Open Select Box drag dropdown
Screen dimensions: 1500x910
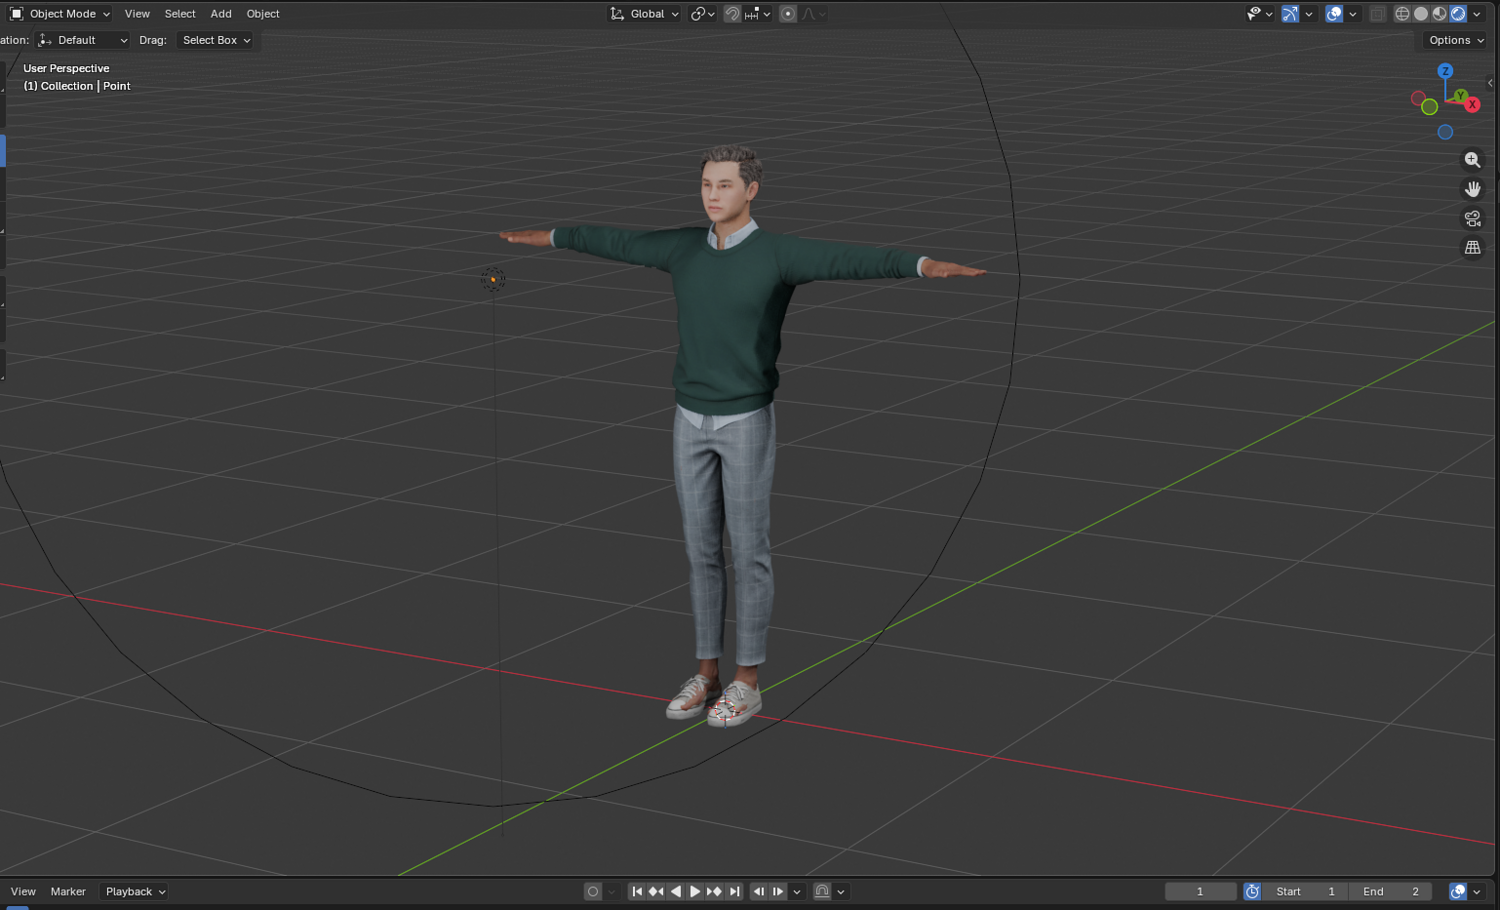click(216, 40)
